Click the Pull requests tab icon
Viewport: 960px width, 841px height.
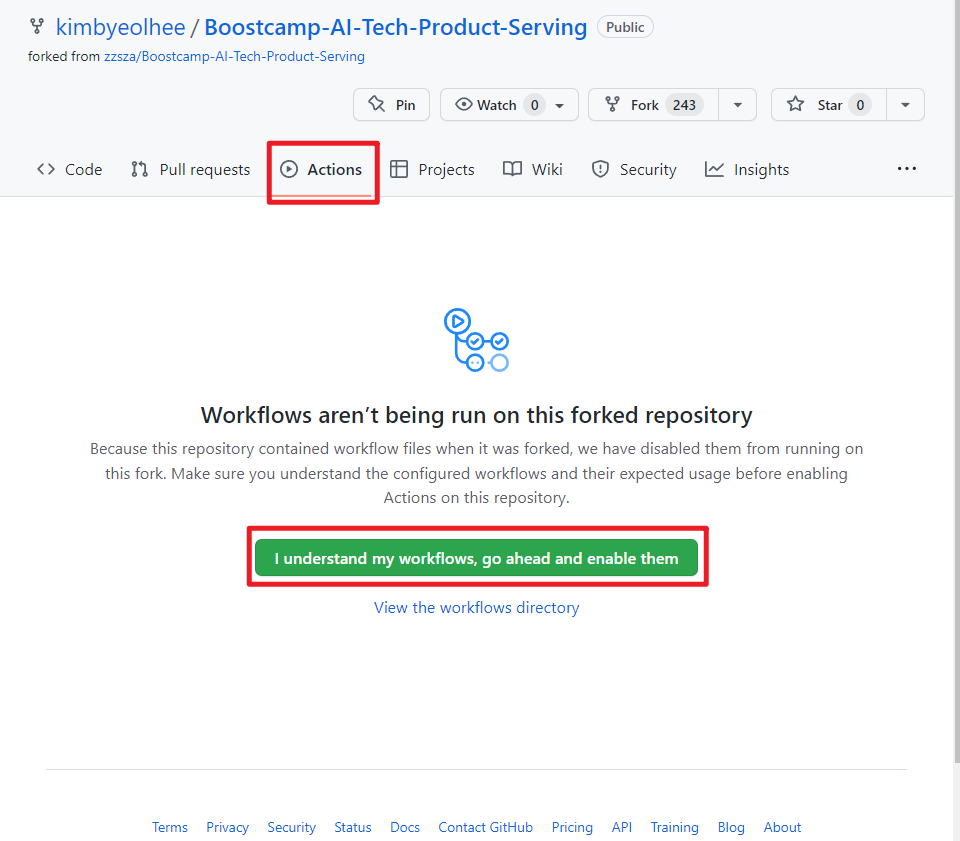[140, 169]
